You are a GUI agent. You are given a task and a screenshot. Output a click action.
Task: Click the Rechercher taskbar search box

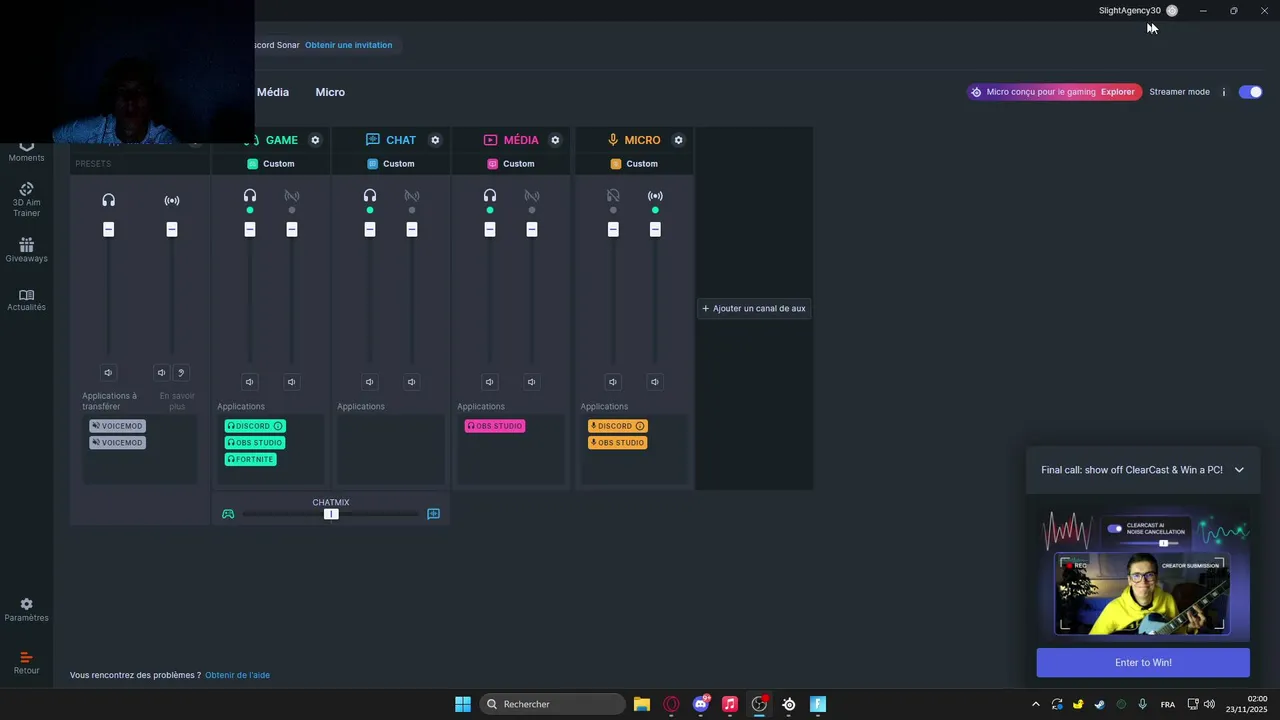click(552, 704)
